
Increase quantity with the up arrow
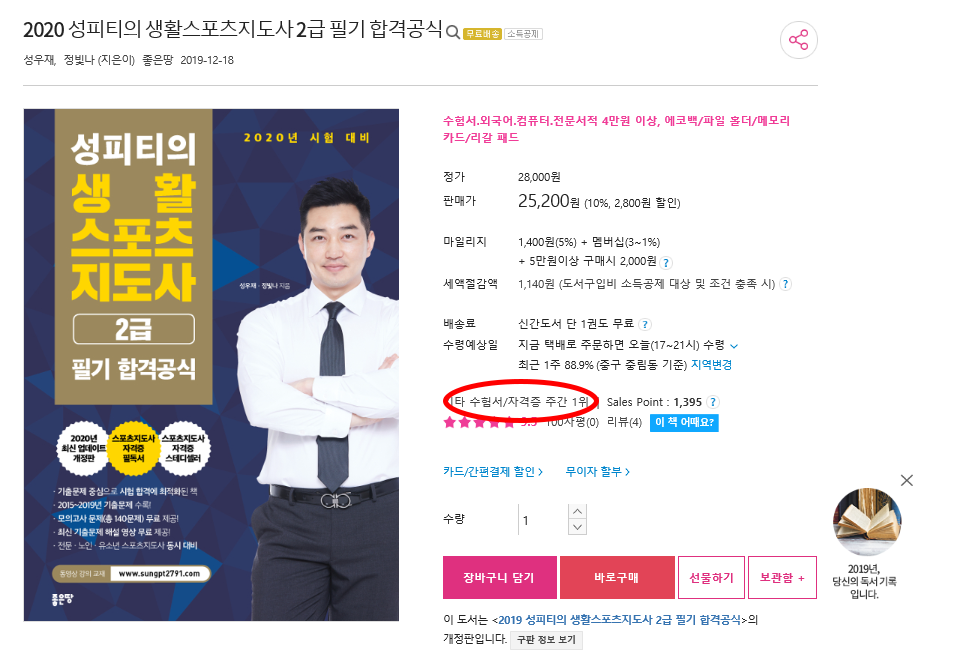coord(577,512)
